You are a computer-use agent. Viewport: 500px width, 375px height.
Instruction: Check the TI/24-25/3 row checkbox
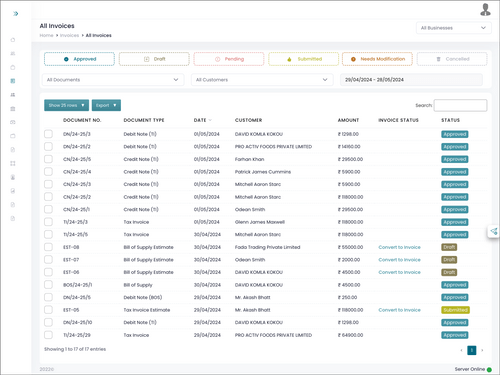click(x=48, y=222)
